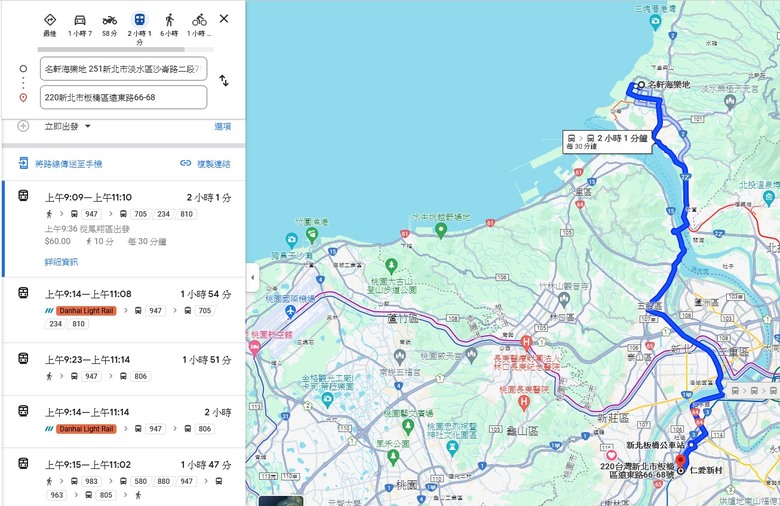This screenshot has width=780, height=506.
Task: Open the 立即出發 departure time dropdown
Action: click(68, 126)
